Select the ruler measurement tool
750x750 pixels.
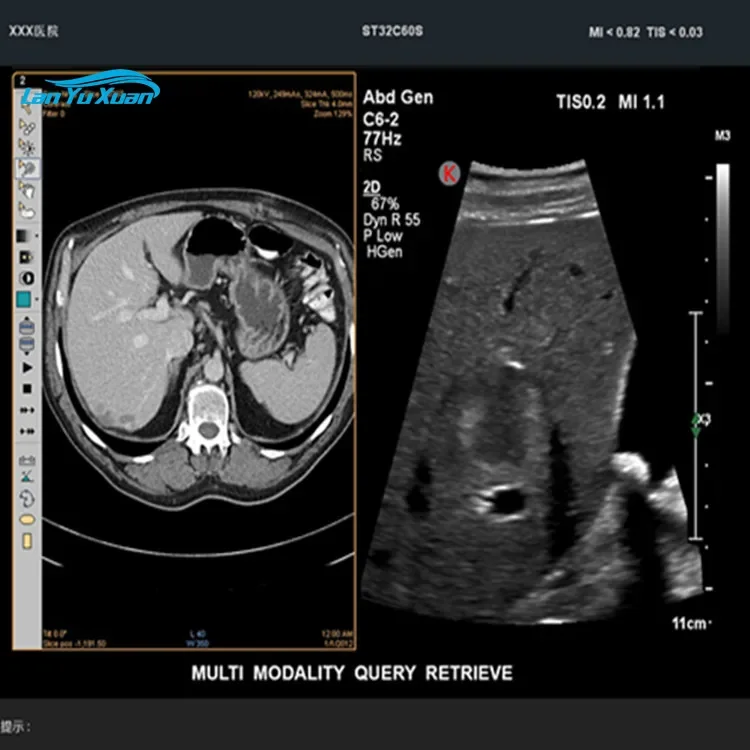[27, 460]
